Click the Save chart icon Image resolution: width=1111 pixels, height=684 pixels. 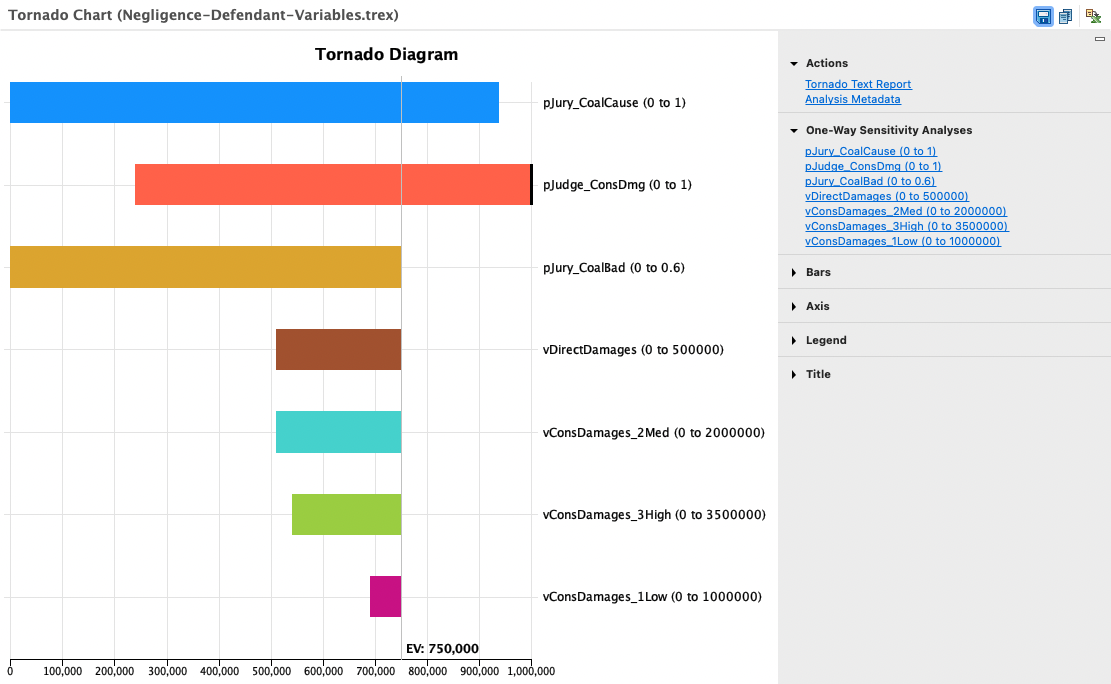point(1043,16)
